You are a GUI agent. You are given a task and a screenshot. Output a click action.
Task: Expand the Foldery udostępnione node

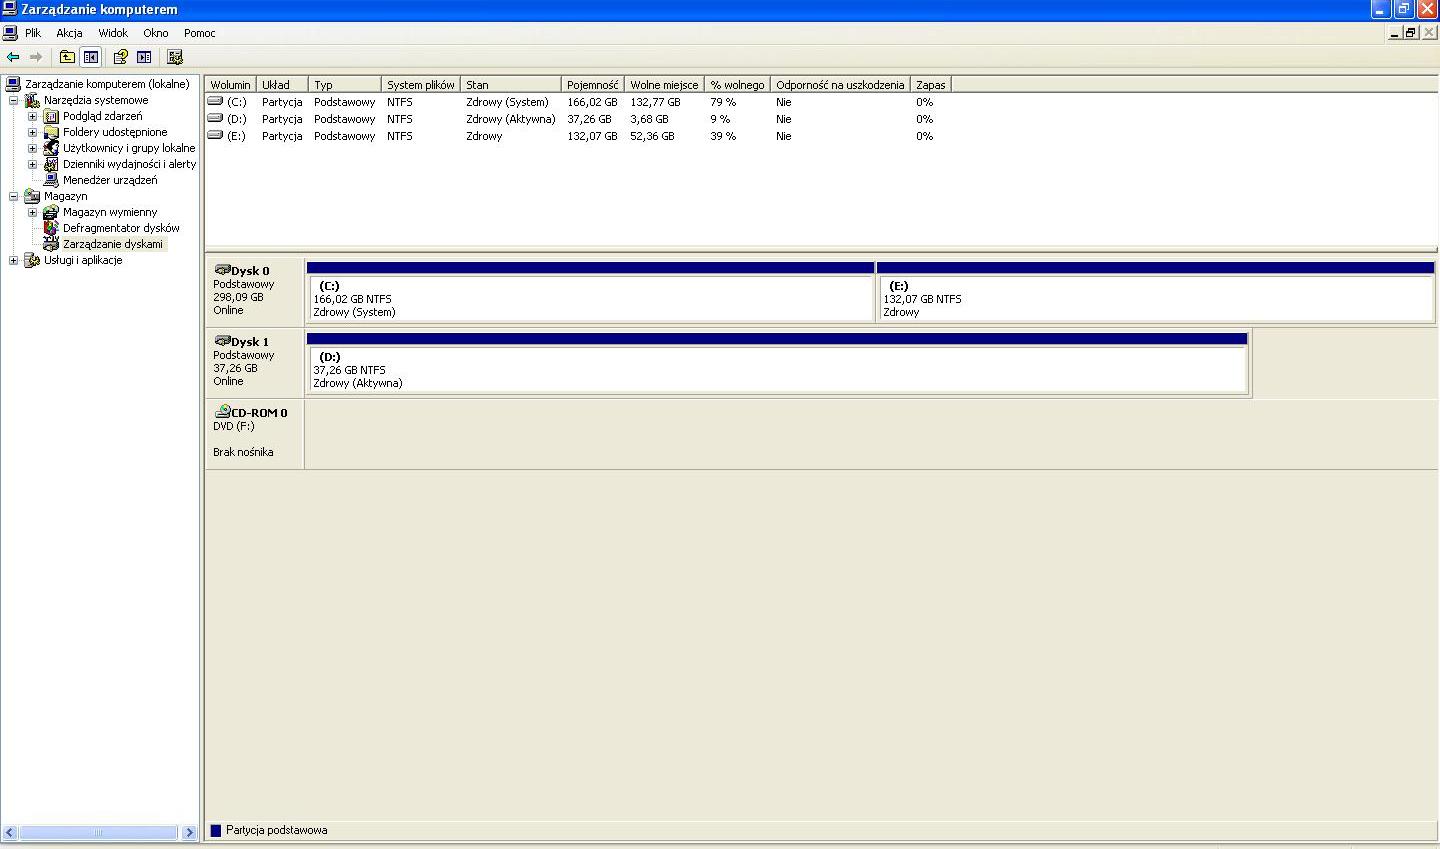pos(32,132)
